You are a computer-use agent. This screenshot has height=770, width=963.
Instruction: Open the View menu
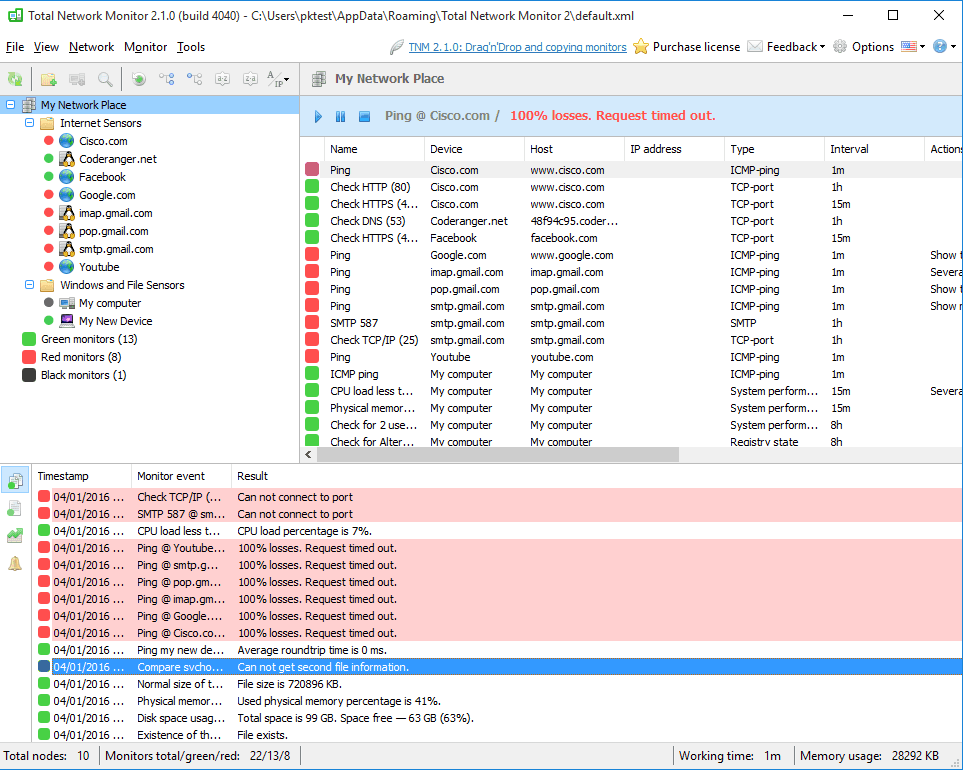[46, 47]
